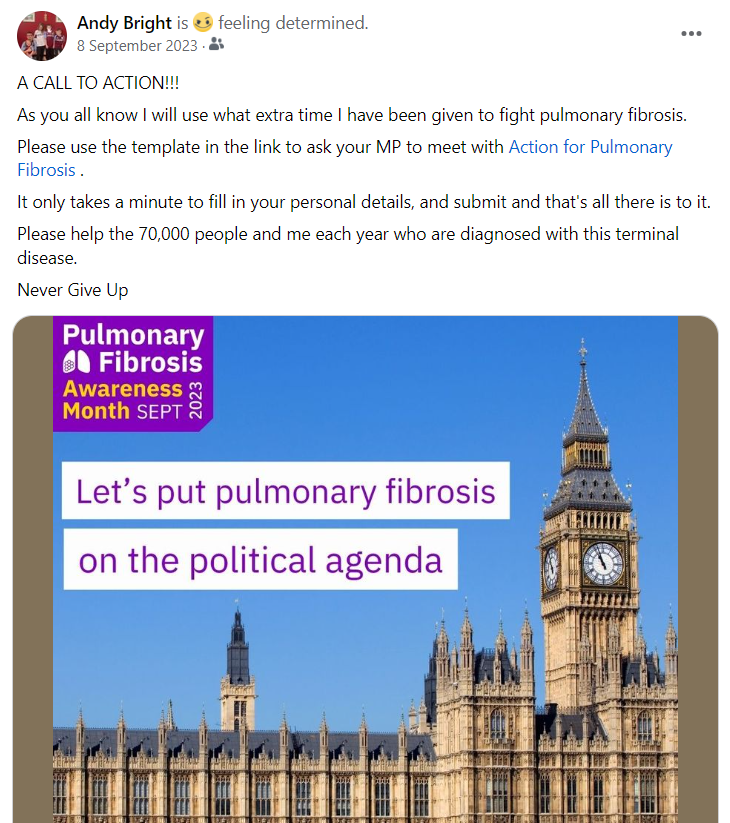Click the lungs icon in the purple banner
This screenshot has height=823, width=730.
click(76, 361)
